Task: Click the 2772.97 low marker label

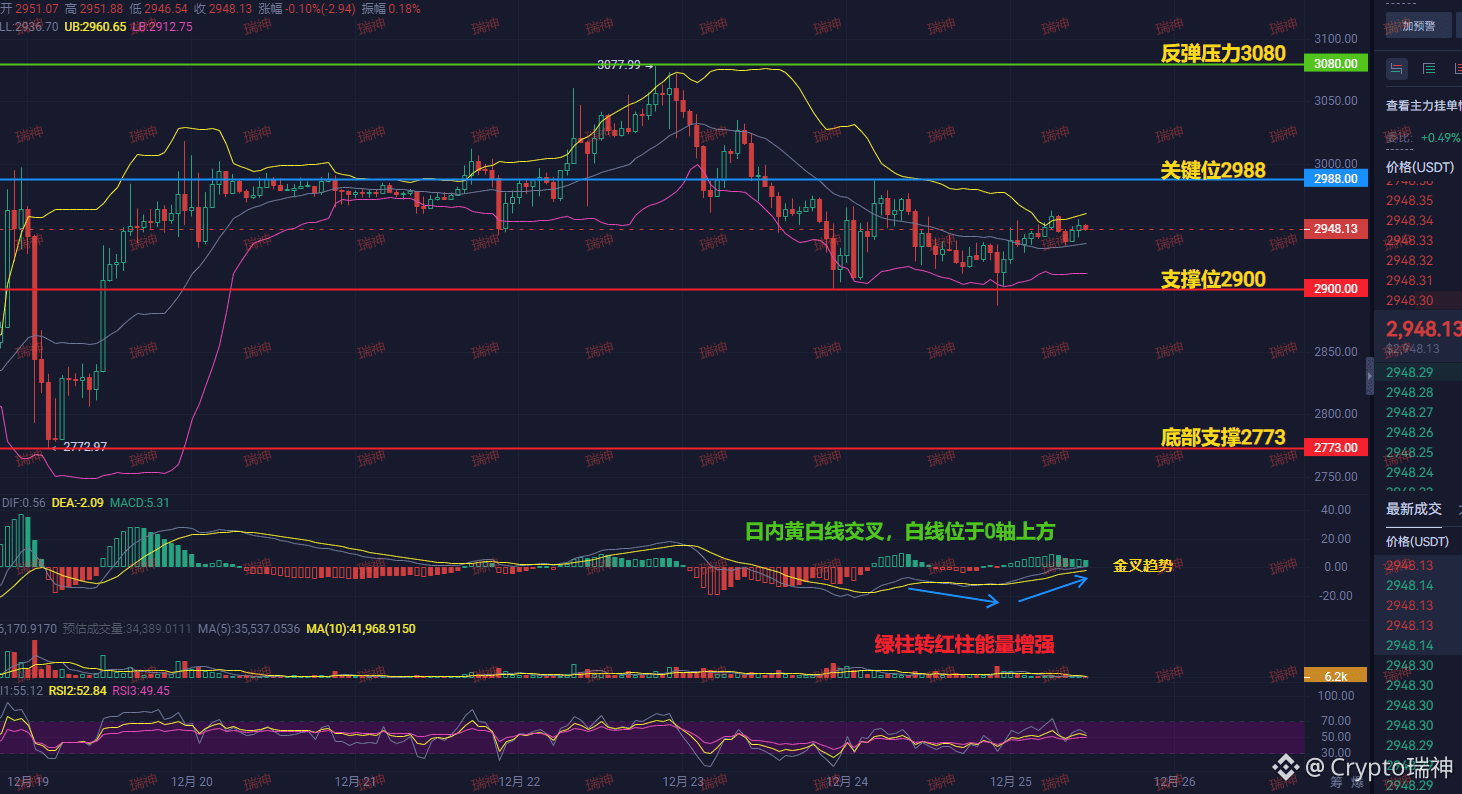Action: (85, 446)
